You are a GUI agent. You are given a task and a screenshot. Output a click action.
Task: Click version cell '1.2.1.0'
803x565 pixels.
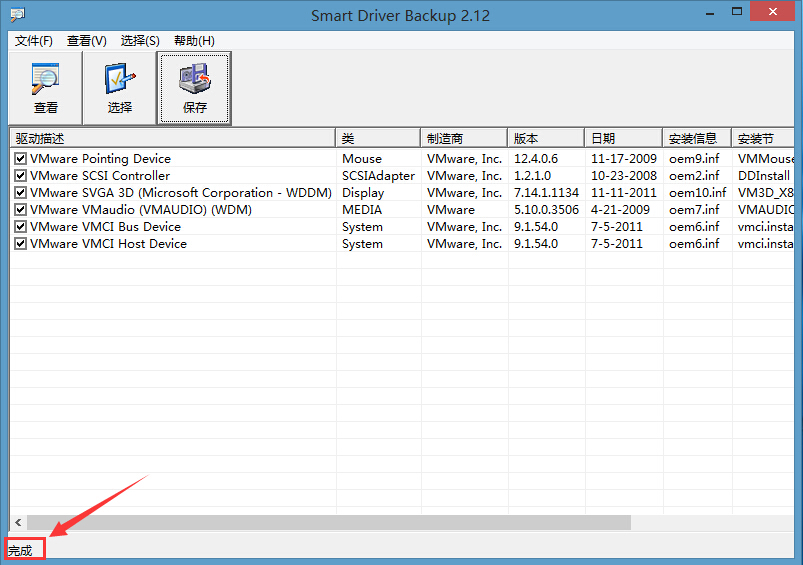point(533,176)
